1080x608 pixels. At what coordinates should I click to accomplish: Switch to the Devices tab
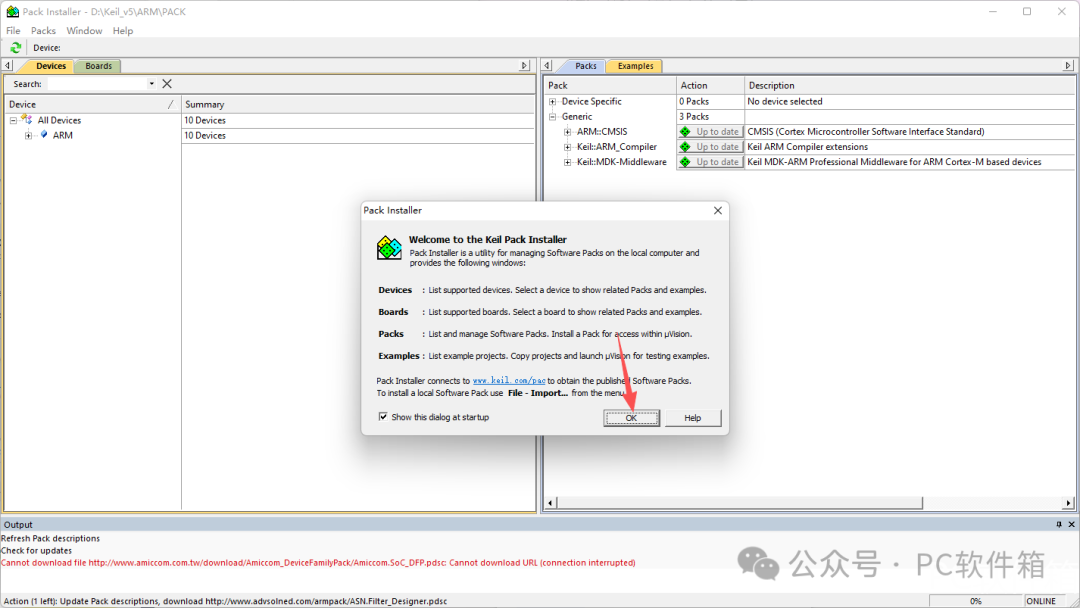click(x=51, y=66)
